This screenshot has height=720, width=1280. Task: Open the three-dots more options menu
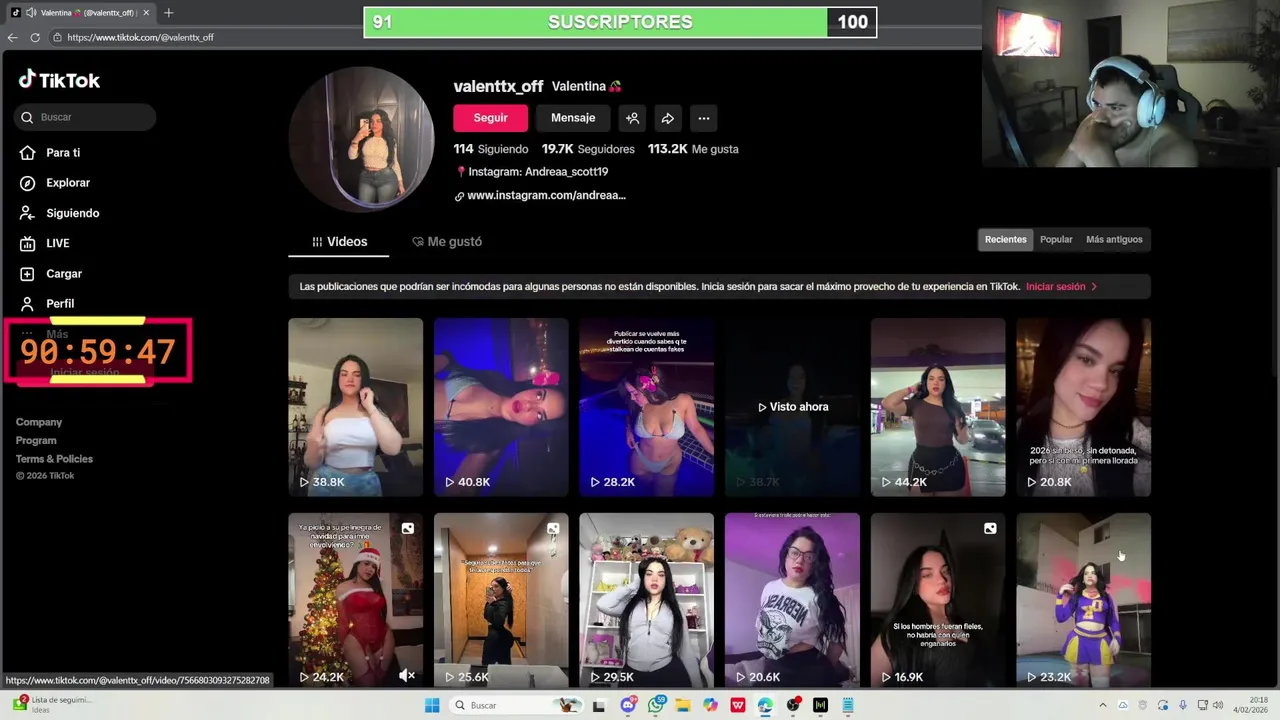point(704,118)
